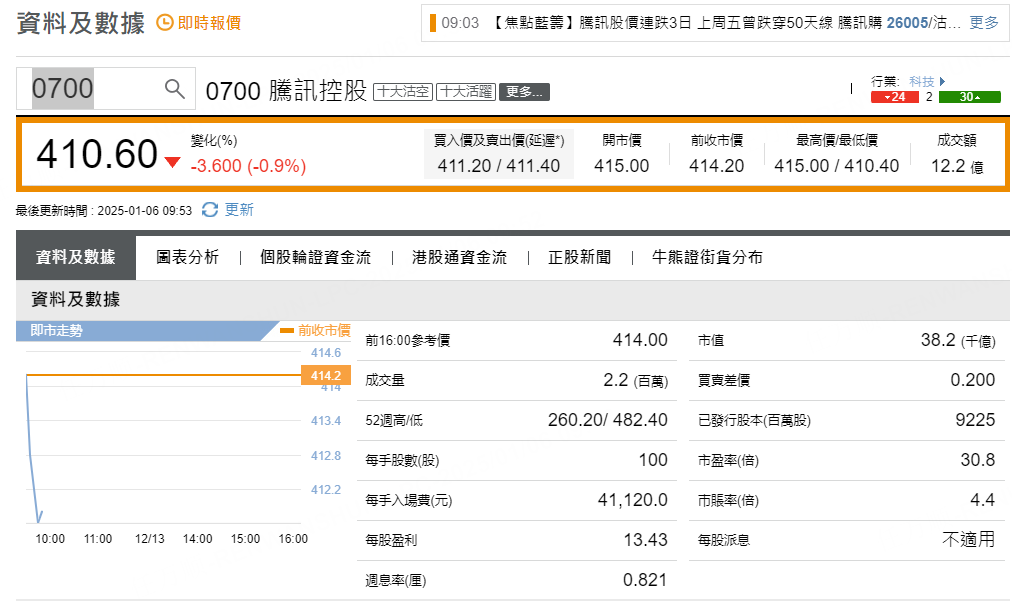Viewport: 1012px width, 601px height.
Task: Click the 已發行股本 9225 value
Action: pos(975,420)
